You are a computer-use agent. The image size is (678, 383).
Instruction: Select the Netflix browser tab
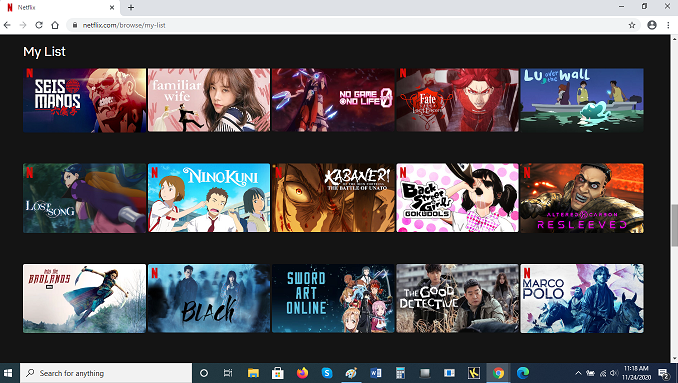pyautogui.click(x=61, y=7)
